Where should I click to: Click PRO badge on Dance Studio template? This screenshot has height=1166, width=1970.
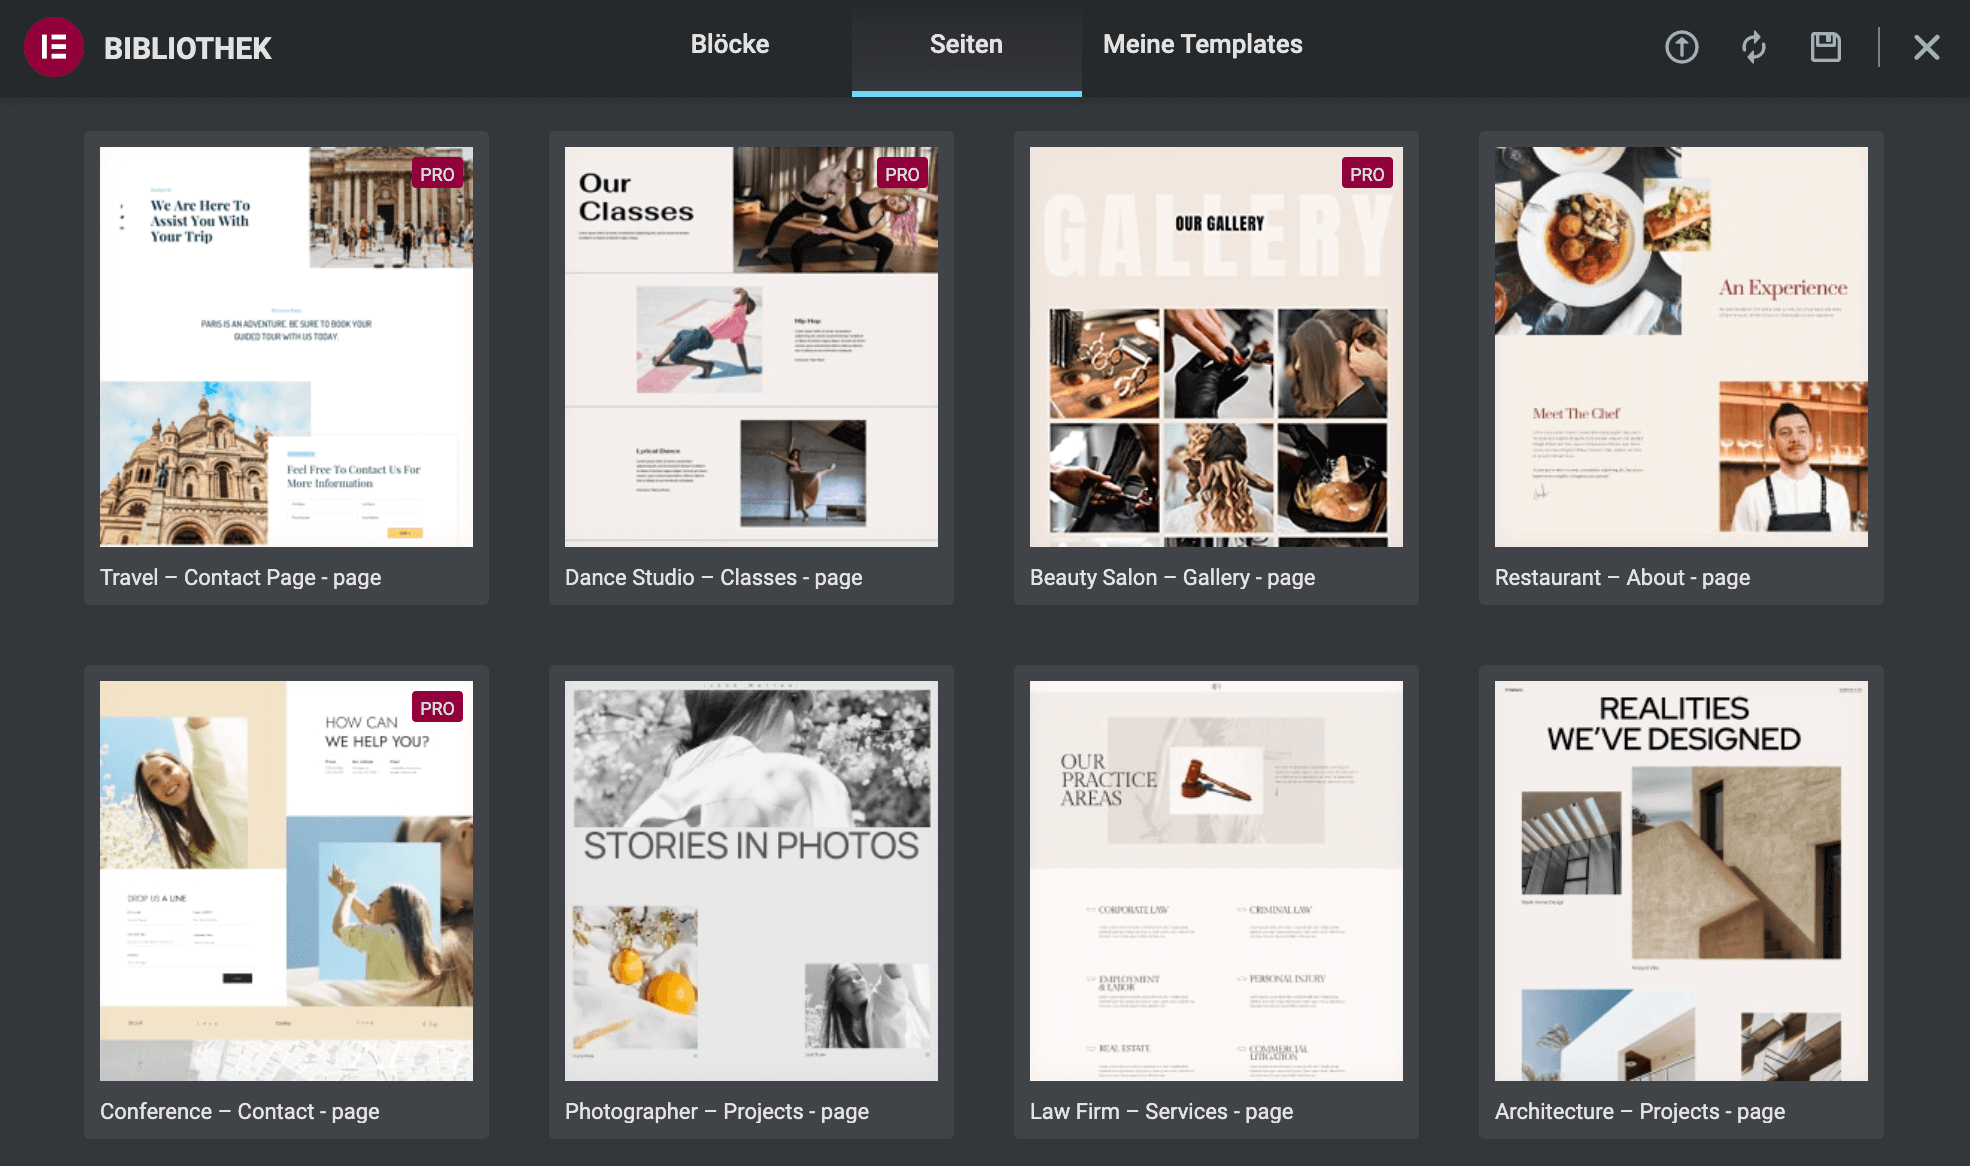[901, 174]
